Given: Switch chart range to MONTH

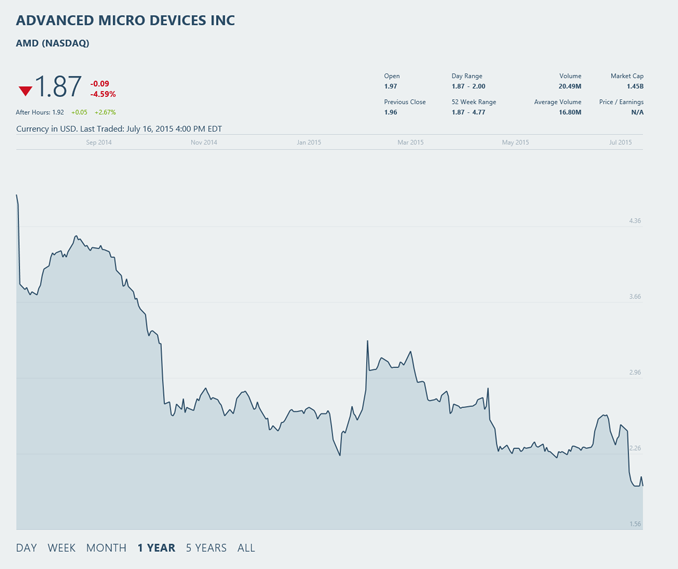Looking at the screenshot, I should pyautogui.click(x=106, y=548).
